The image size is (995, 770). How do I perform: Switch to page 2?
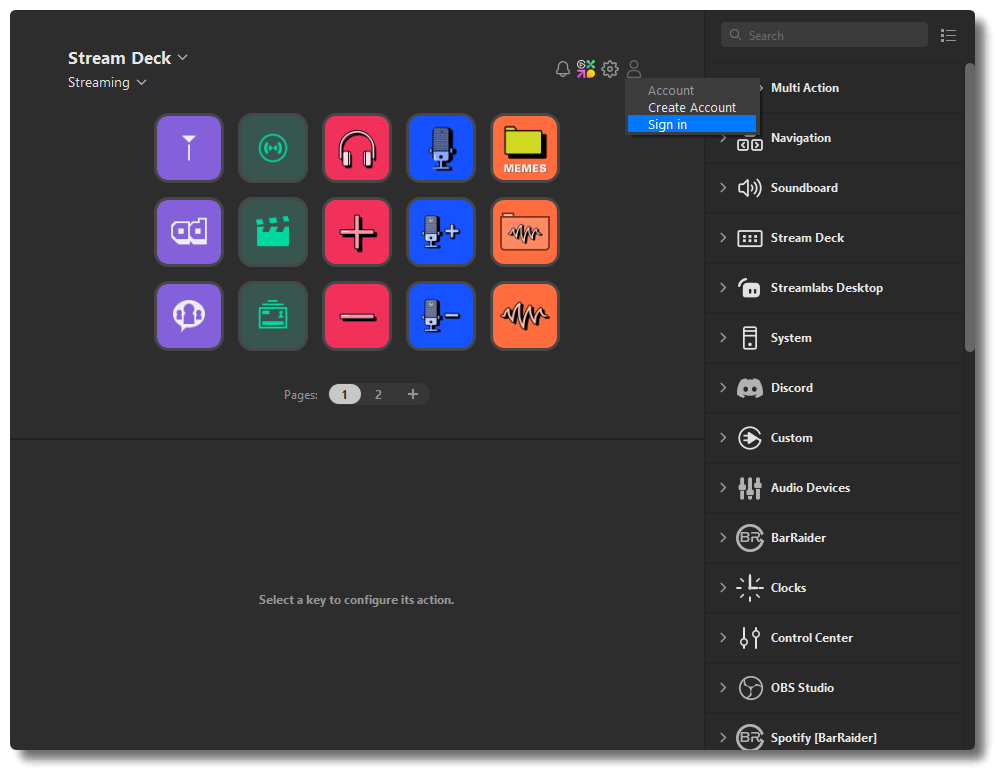378,394
